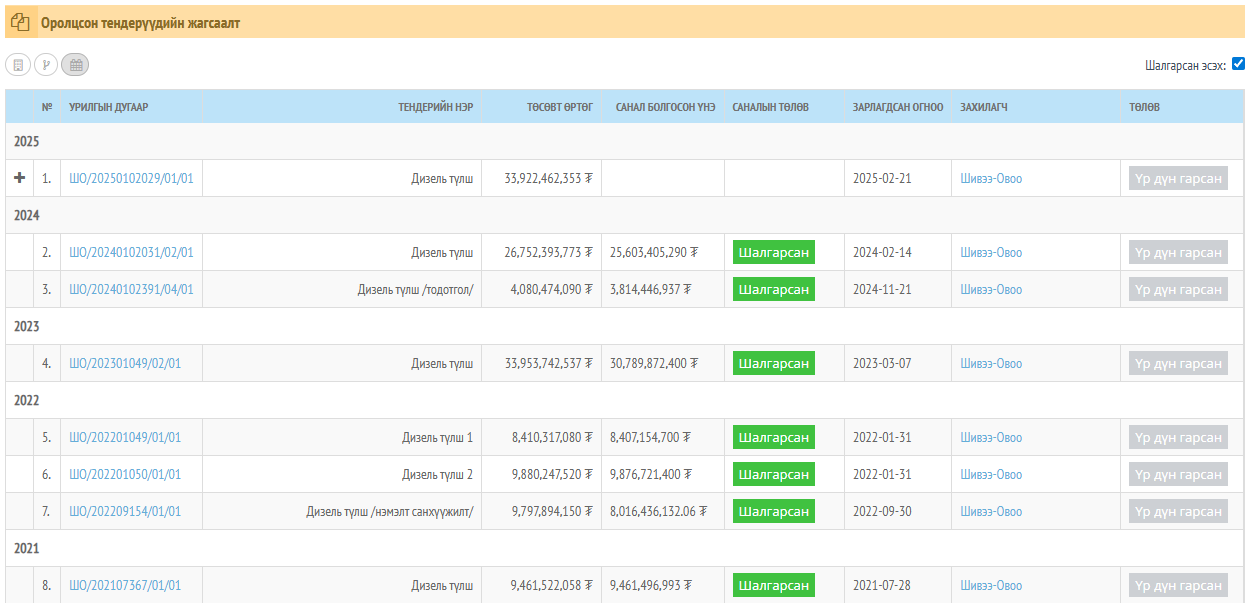Viewport: 1250px width, 603px height.
Task: Click the Үр дүн гарсан status in row 1
Action: point(1178,179)
